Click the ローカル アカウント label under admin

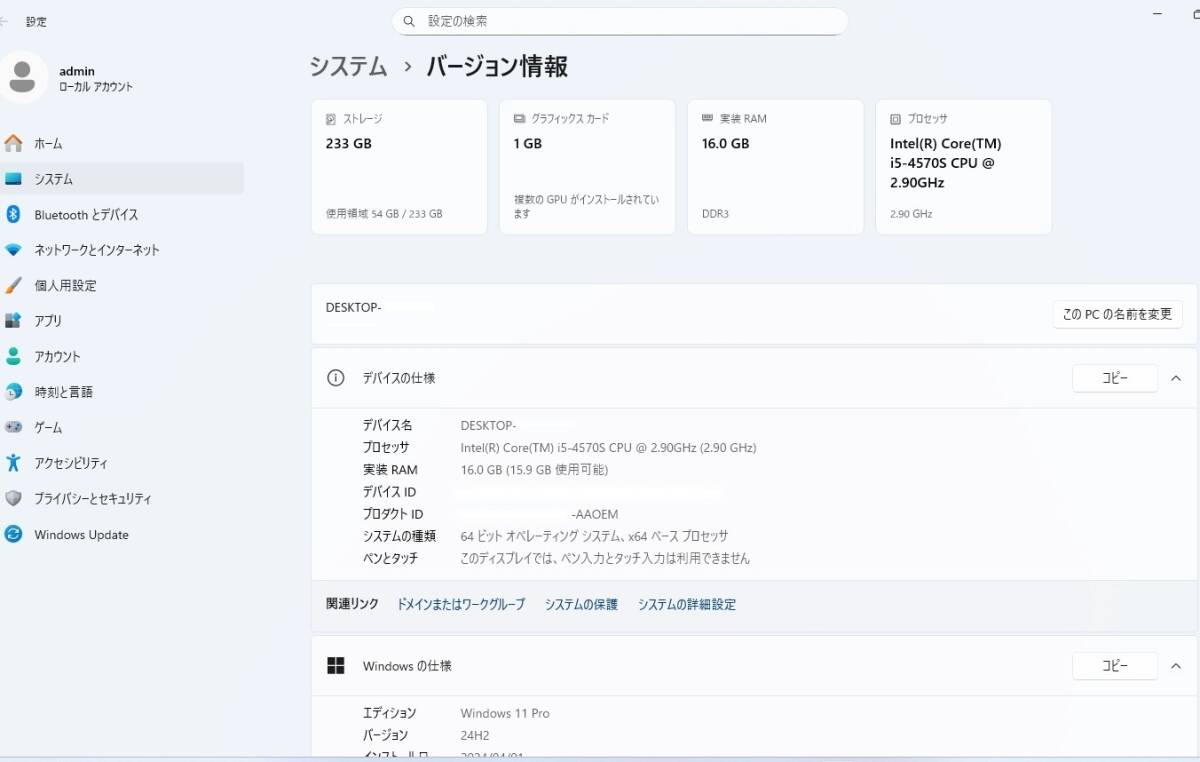pos(96,87)
